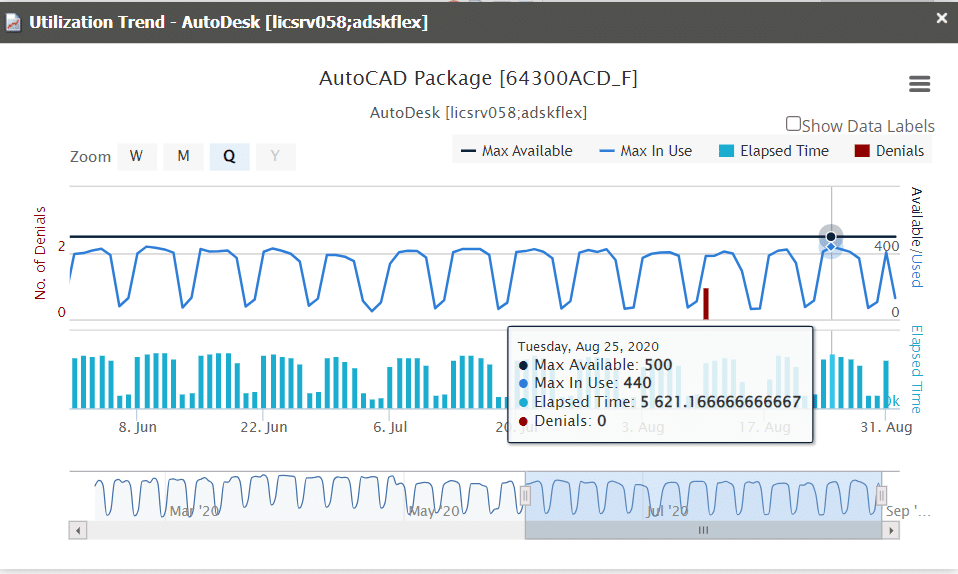This screenshot has width=958, height=574.
Task: Click Mar '20 label in navigator
Action: (x=194, y=511)
